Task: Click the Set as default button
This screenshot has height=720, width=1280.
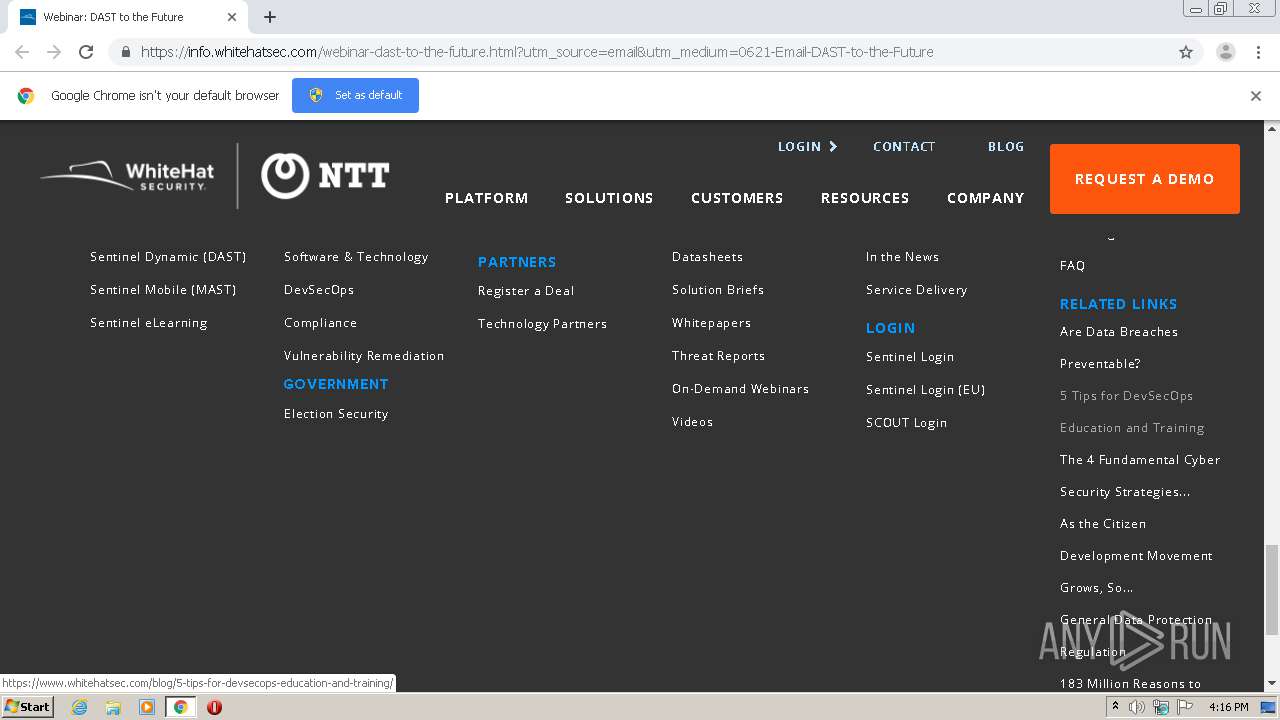Action: pos(355,95)
